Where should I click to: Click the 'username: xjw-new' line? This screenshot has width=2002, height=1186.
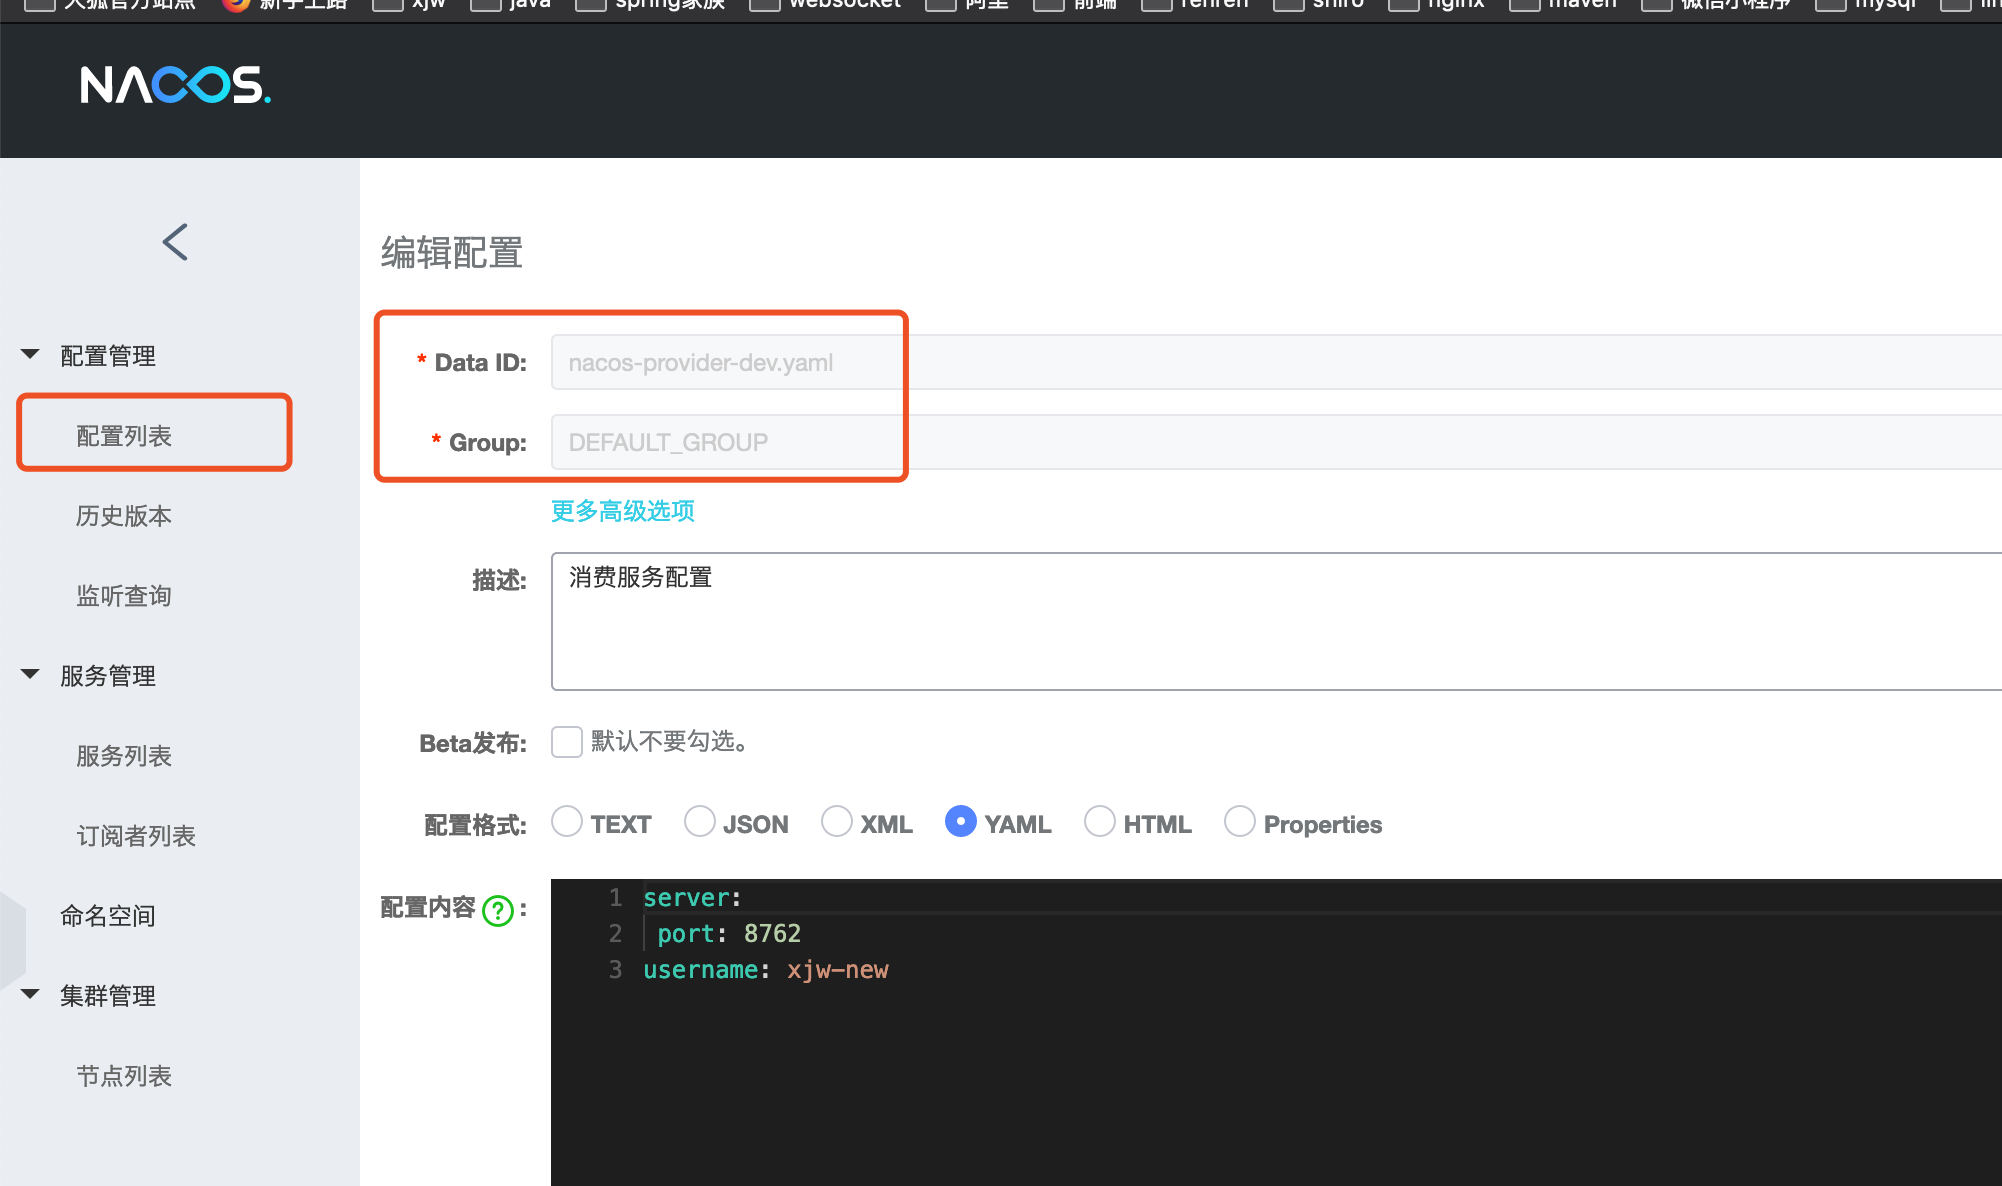[766, 970]
